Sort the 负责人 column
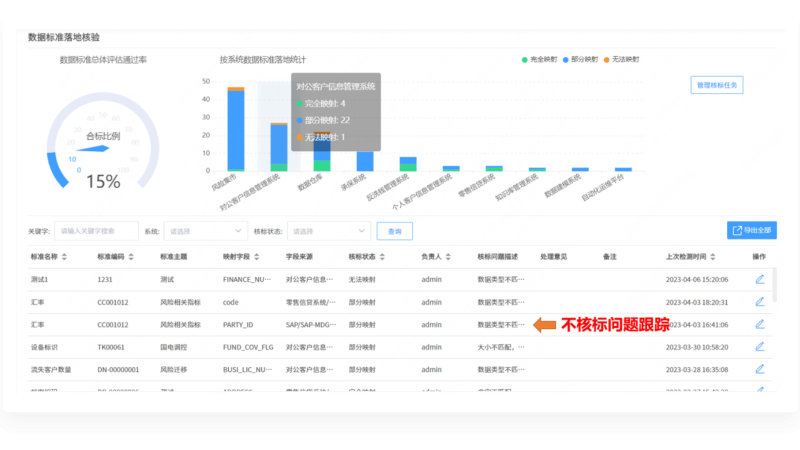800x450 pixels. click(x=448, y=257)
